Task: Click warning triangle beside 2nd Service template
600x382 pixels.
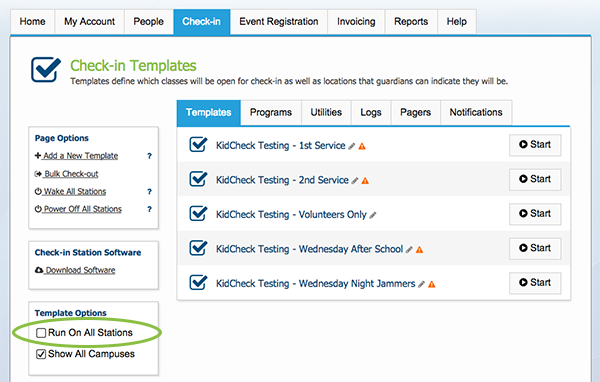Action: pyautogui.click(x=365, y=181)
